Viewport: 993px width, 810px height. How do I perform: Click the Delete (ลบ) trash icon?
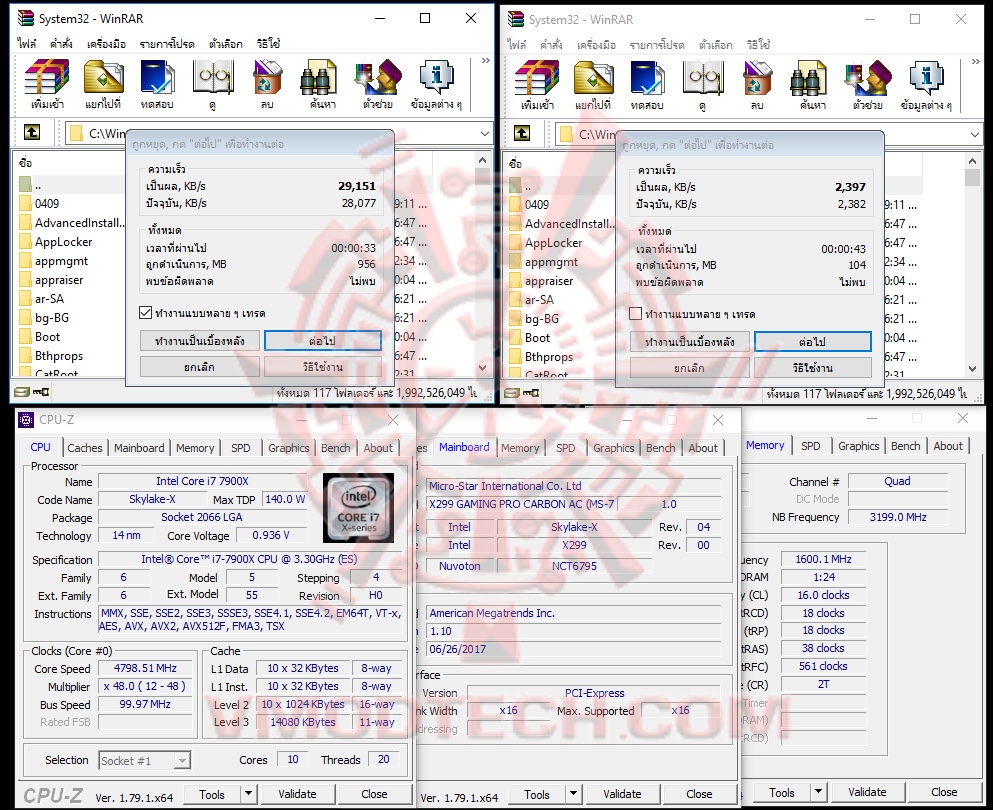tap(265, 80)
